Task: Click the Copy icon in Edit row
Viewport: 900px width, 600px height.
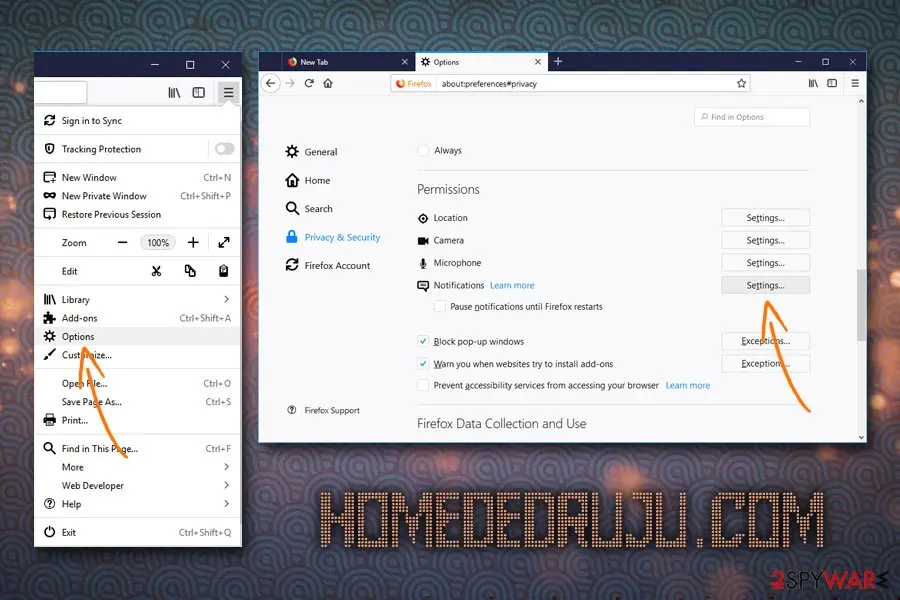Action: coord(190,271)
